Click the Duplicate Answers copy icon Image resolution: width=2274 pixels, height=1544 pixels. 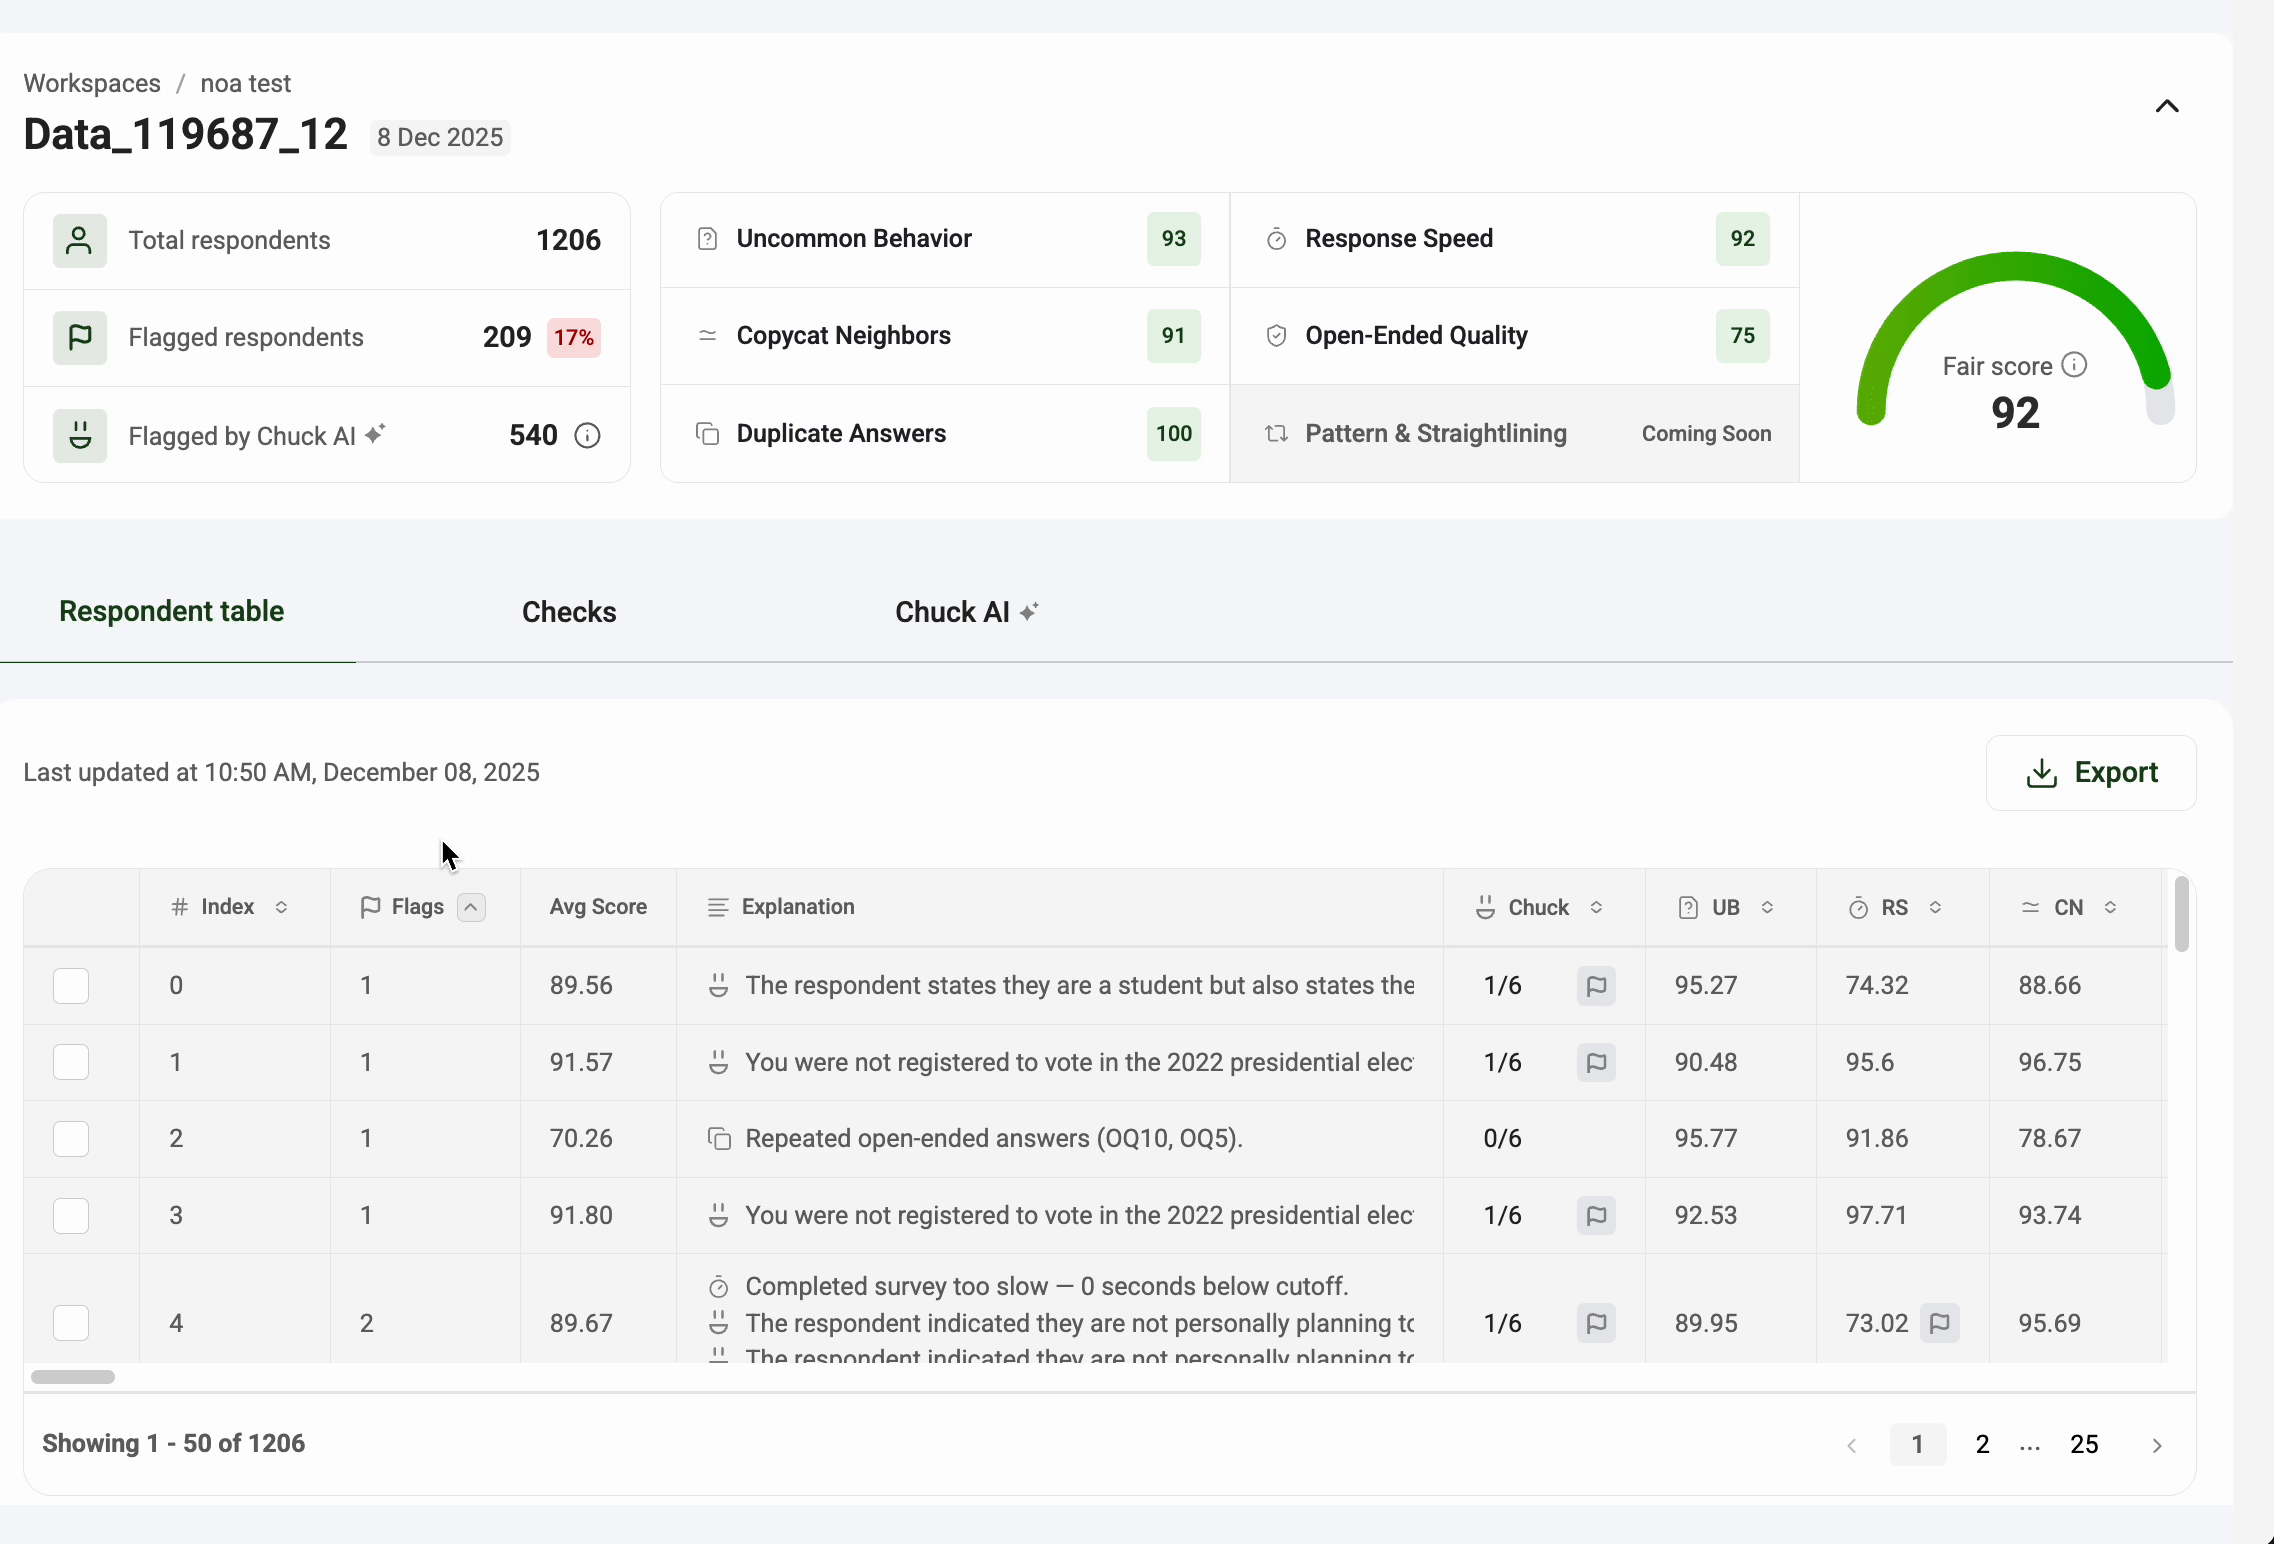click(707, 434)
